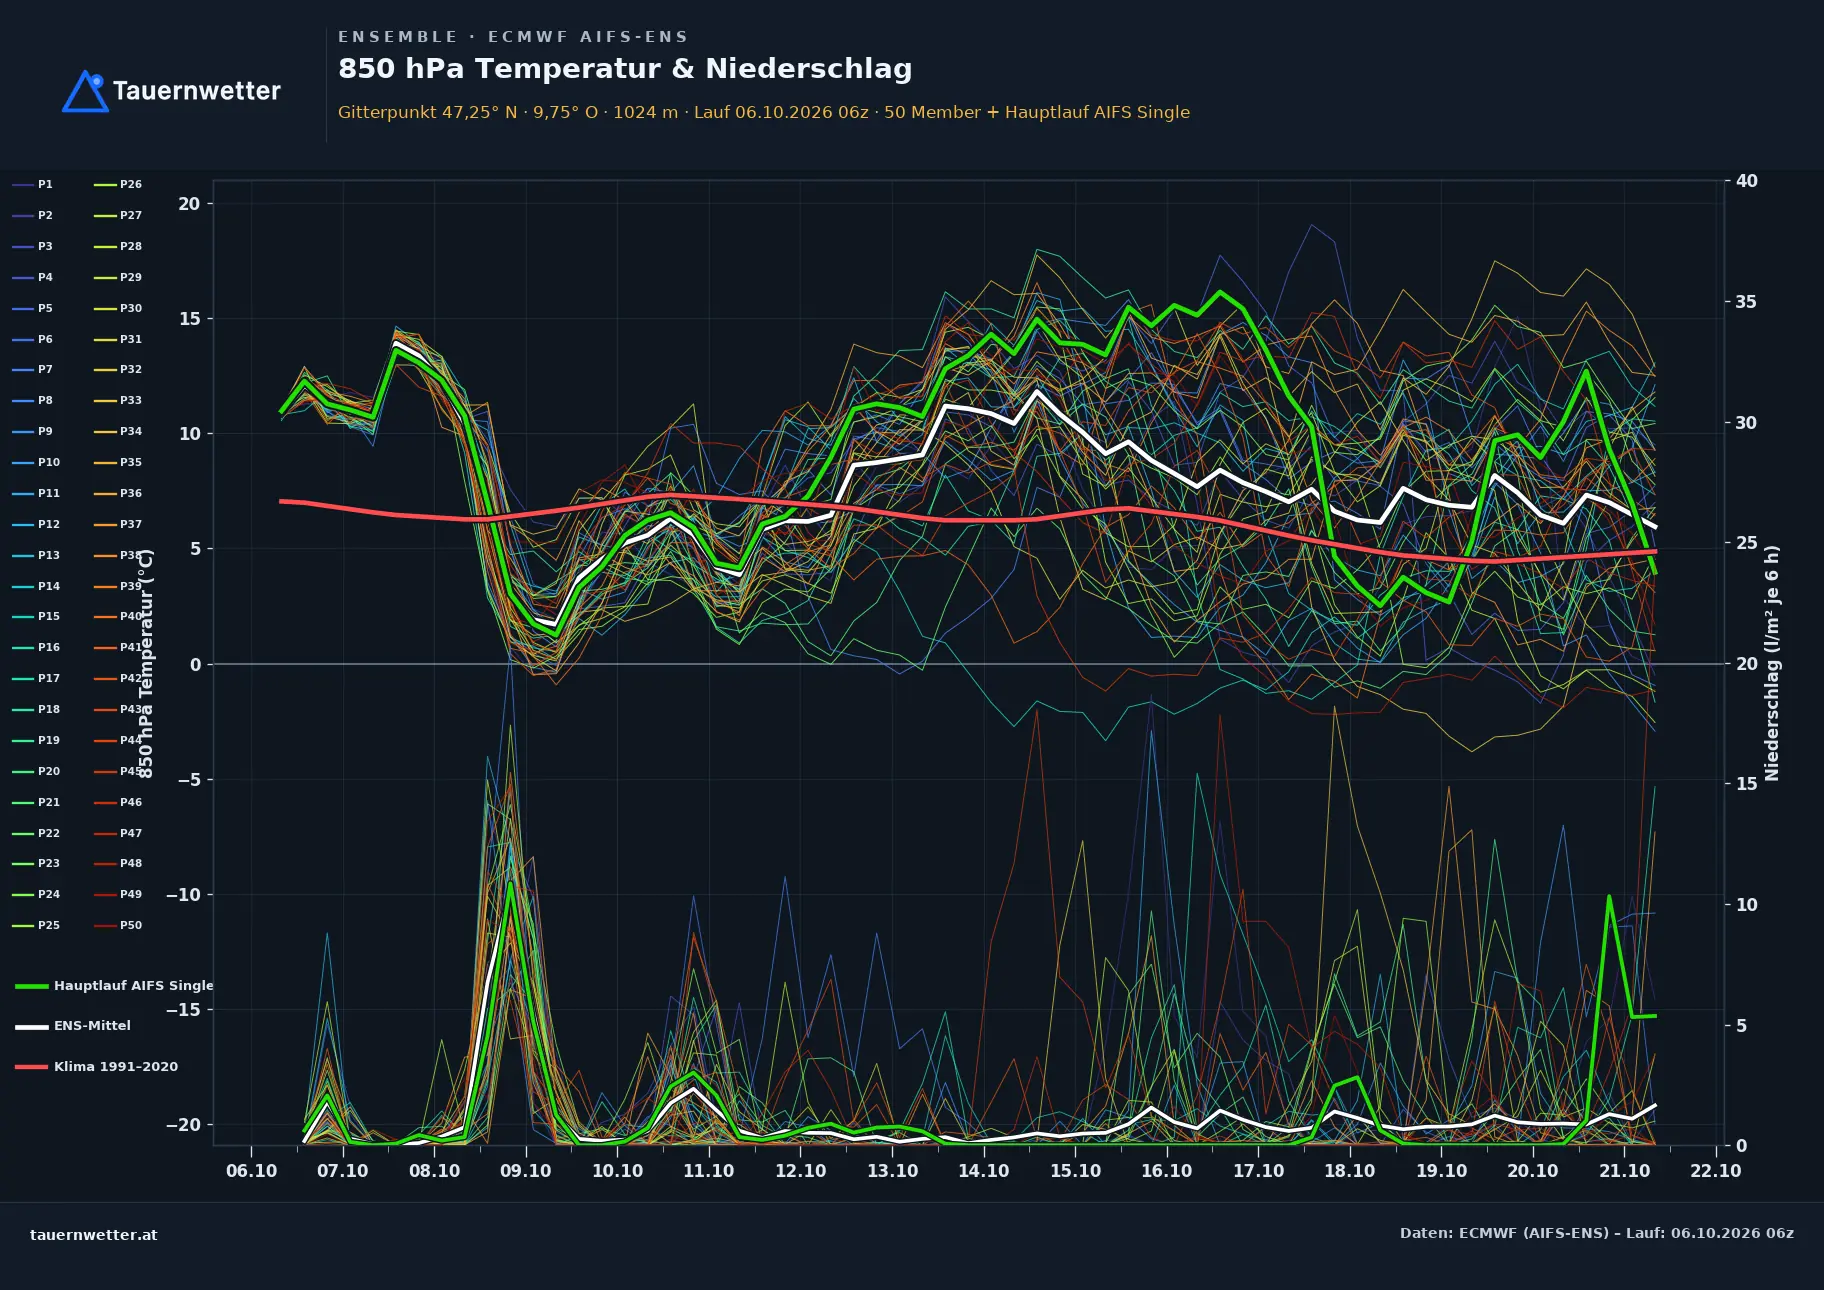Select the ENS-Mittel legend entry

pos(73,1026)
